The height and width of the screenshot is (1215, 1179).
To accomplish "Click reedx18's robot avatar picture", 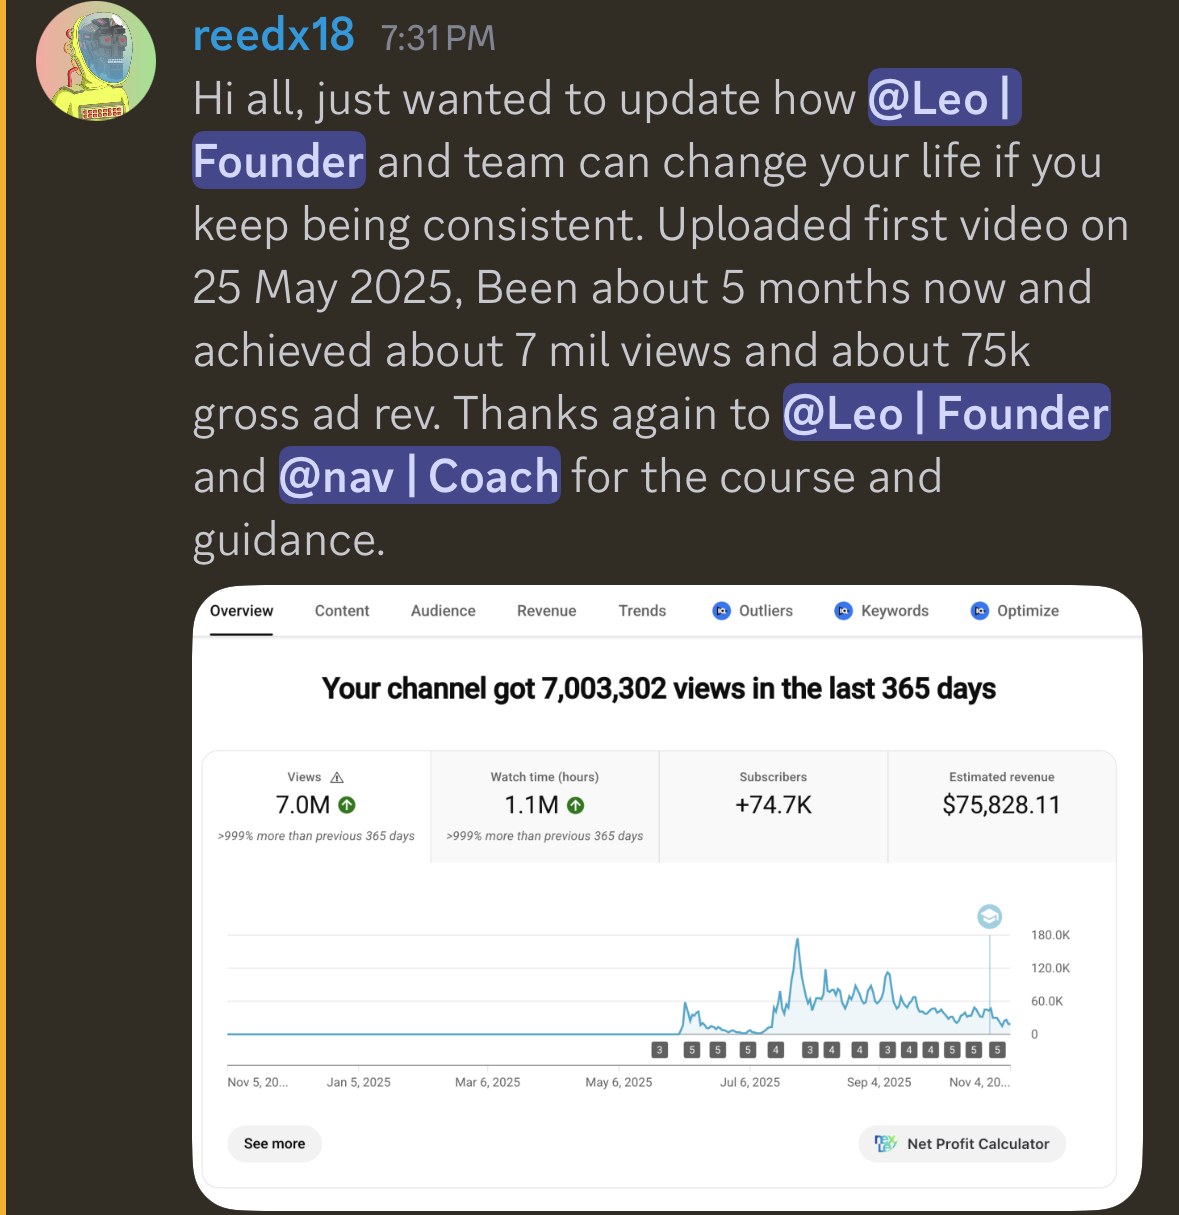I will tap(96, 61).
